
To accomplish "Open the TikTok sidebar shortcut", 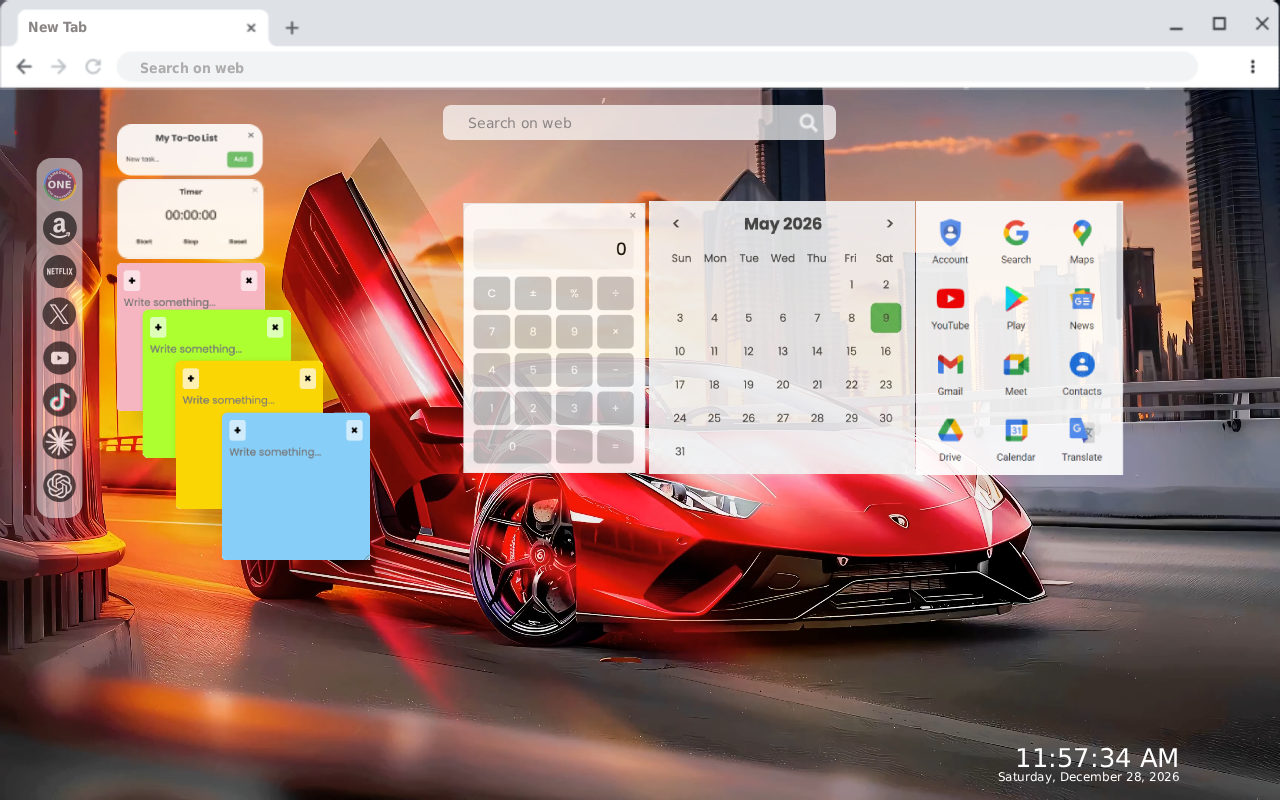I will tap(60, 400).
